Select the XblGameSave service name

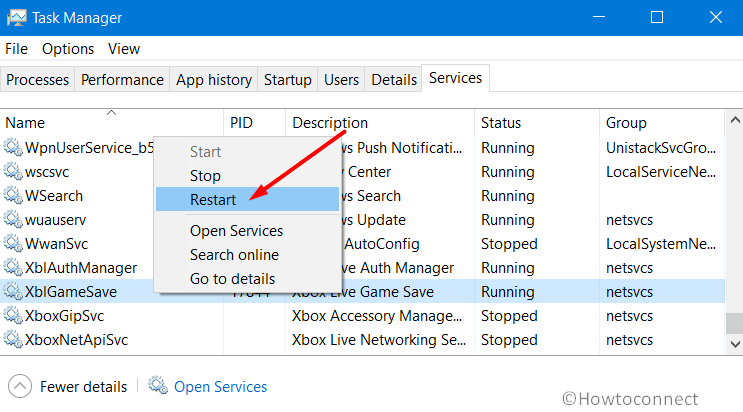[71, 292]
